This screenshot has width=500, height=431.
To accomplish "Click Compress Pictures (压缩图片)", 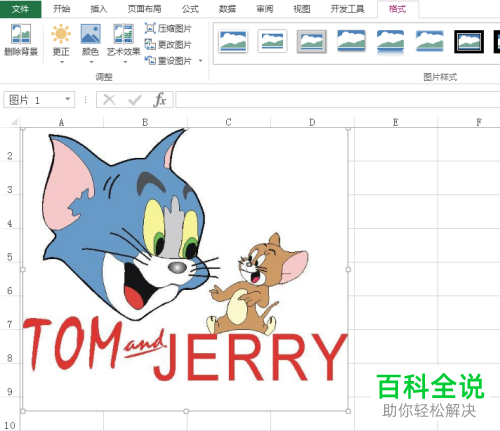I will point(168,29).
